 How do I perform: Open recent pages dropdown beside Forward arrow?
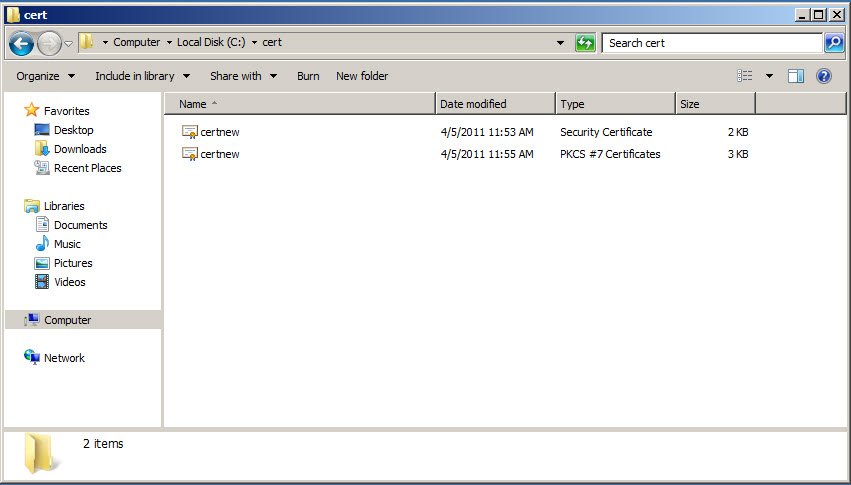(x=68, y=43)
